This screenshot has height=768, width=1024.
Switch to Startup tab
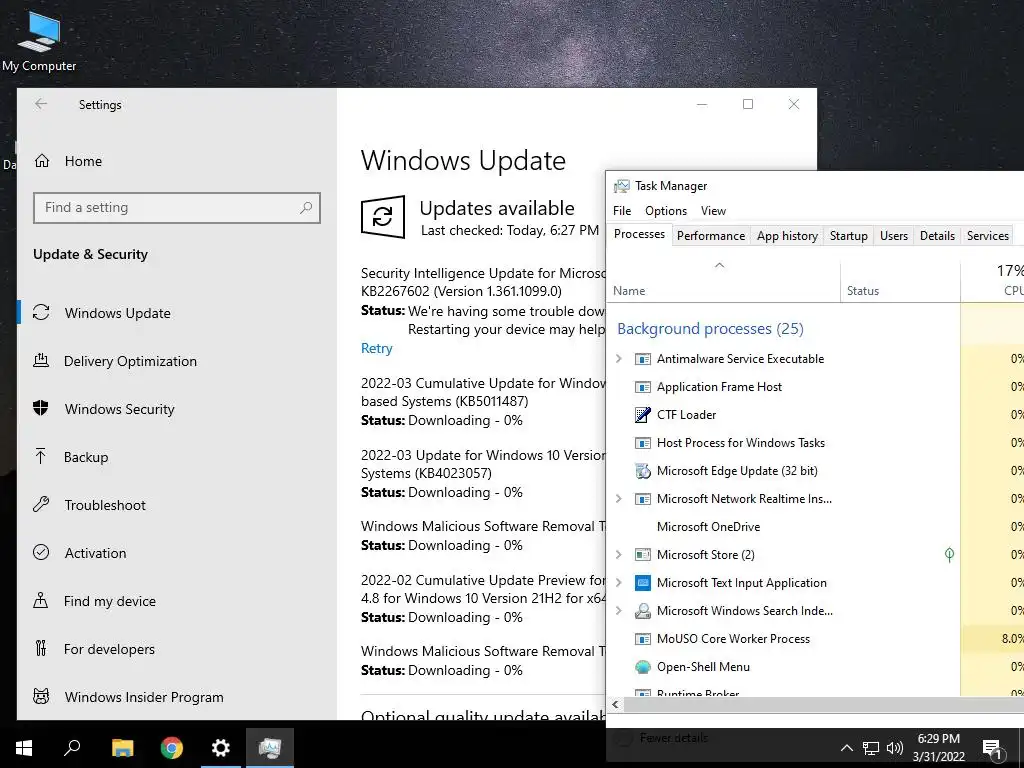(848, 236)
